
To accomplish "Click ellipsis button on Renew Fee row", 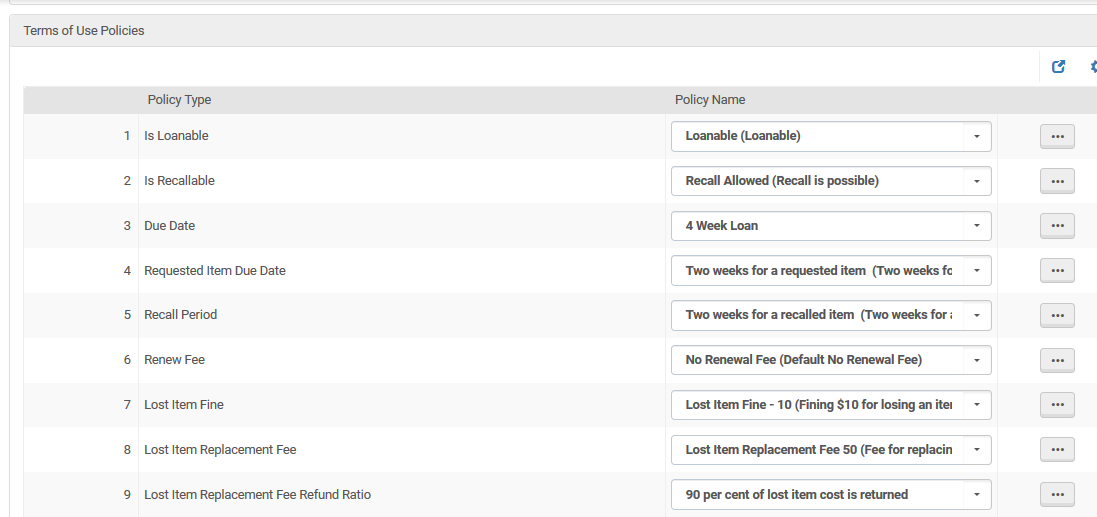I will pyautogui.click(x=1057, y=360).
